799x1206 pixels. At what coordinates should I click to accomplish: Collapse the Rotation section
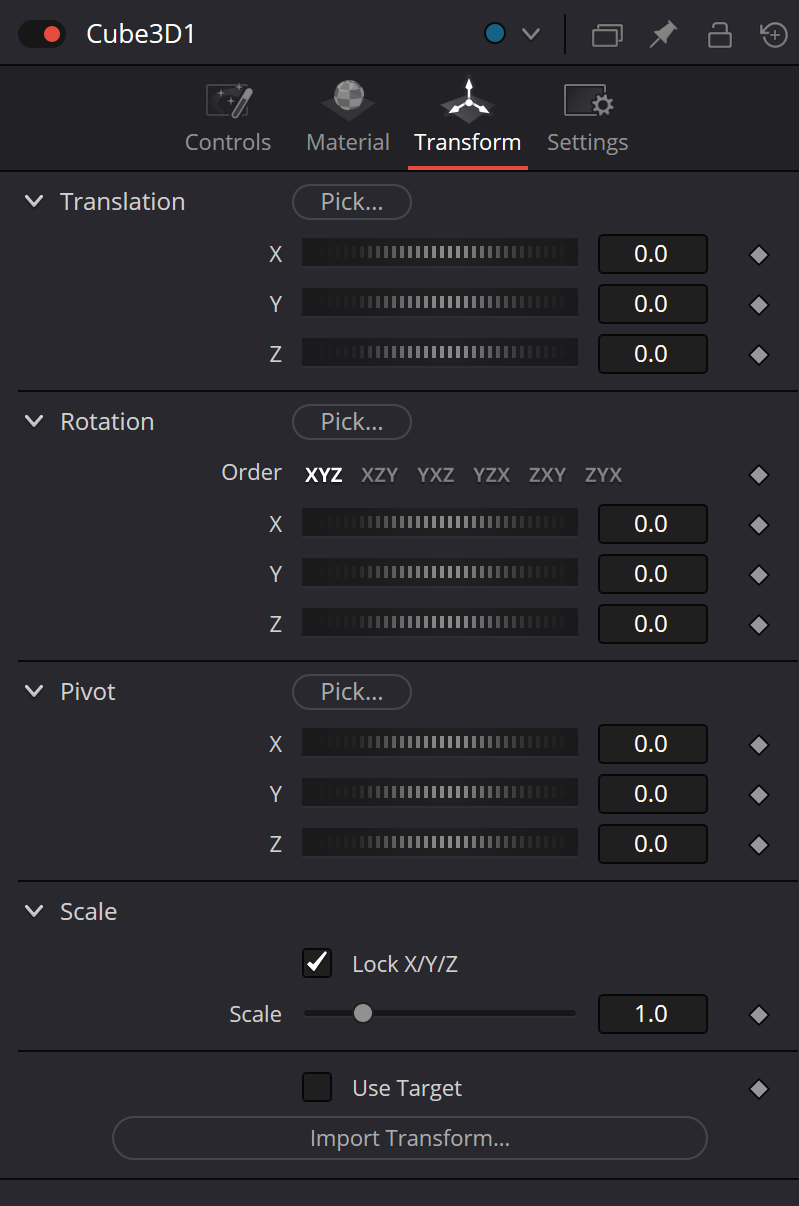[34, 421]
